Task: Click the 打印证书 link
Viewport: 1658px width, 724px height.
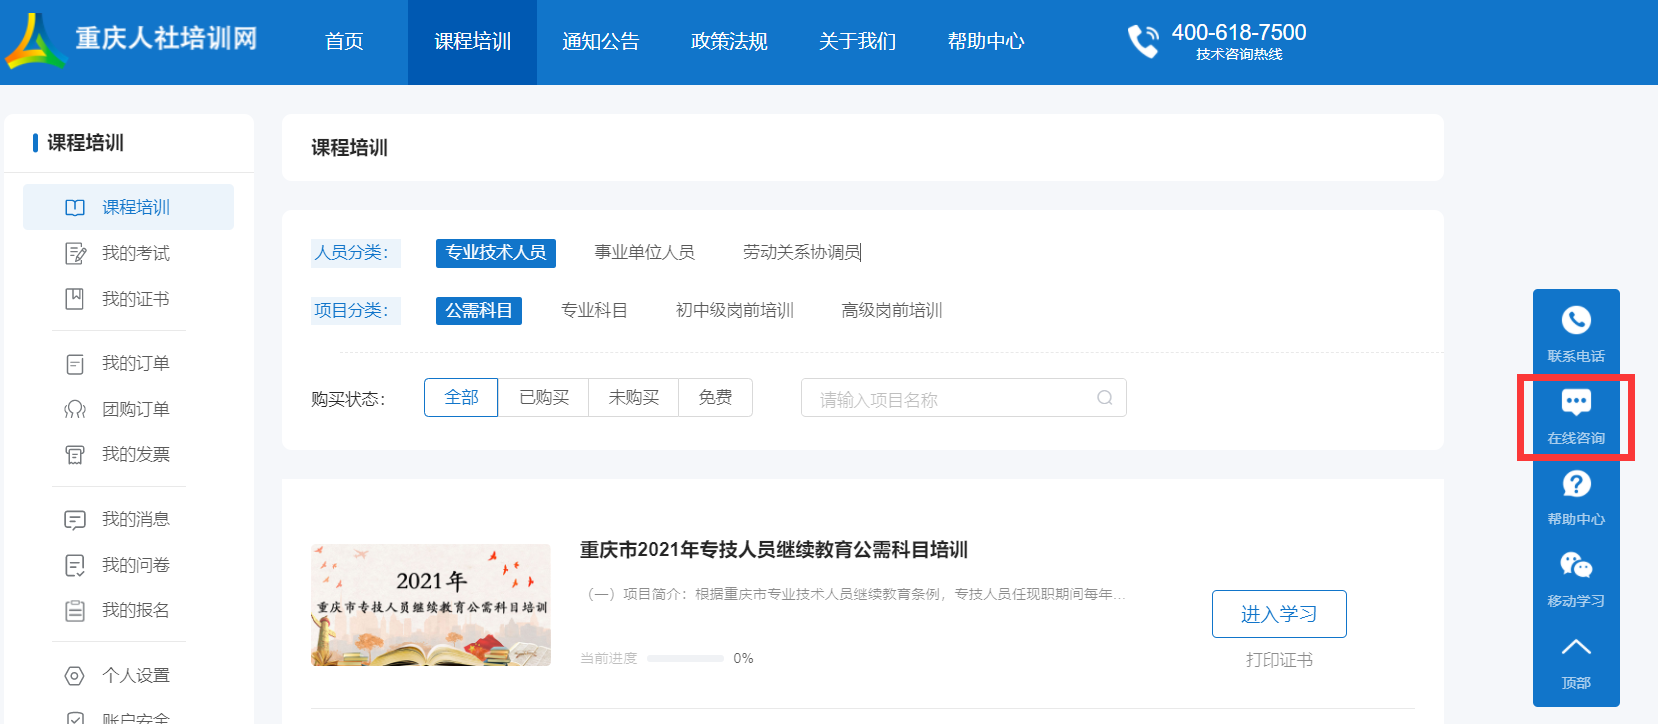Action: click(x=1278, y=660)
